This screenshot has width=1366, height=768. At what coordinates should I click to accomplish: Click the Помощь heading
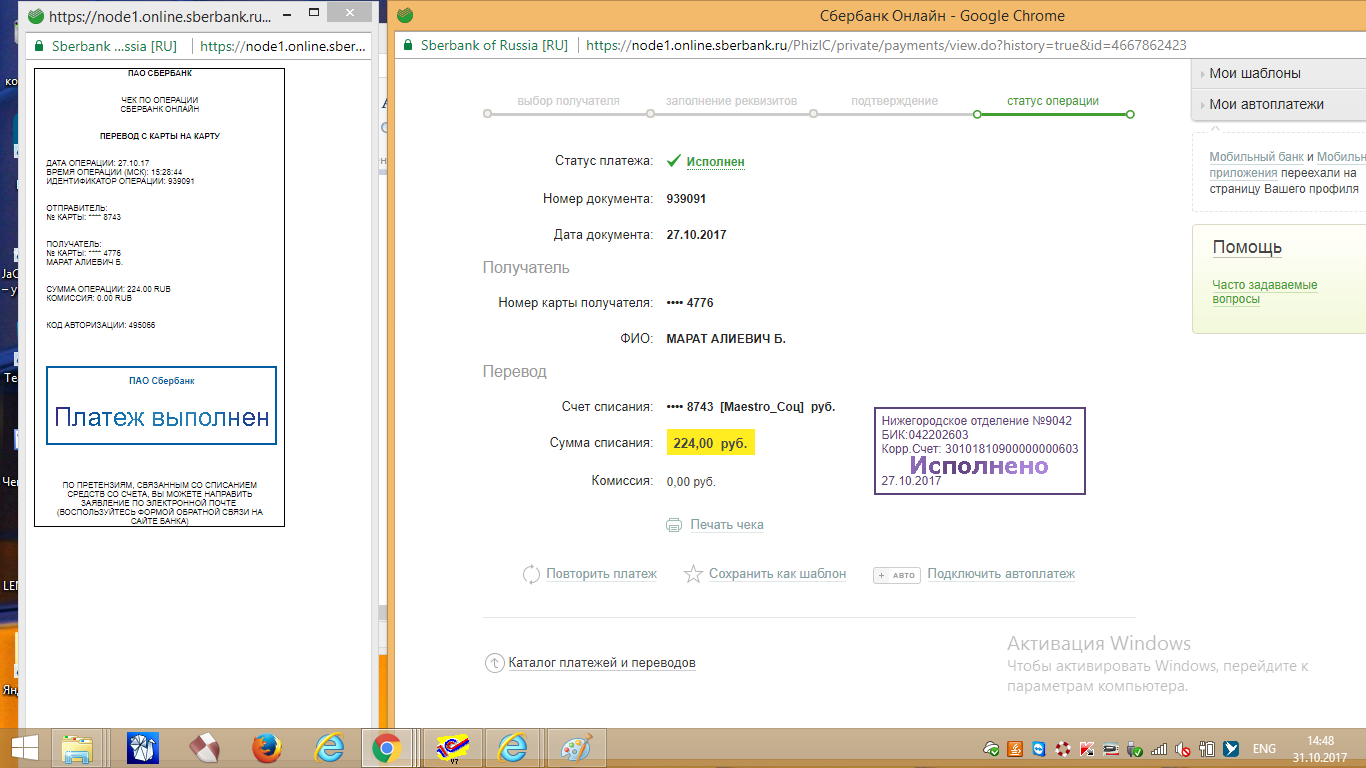pos(1247,247)
